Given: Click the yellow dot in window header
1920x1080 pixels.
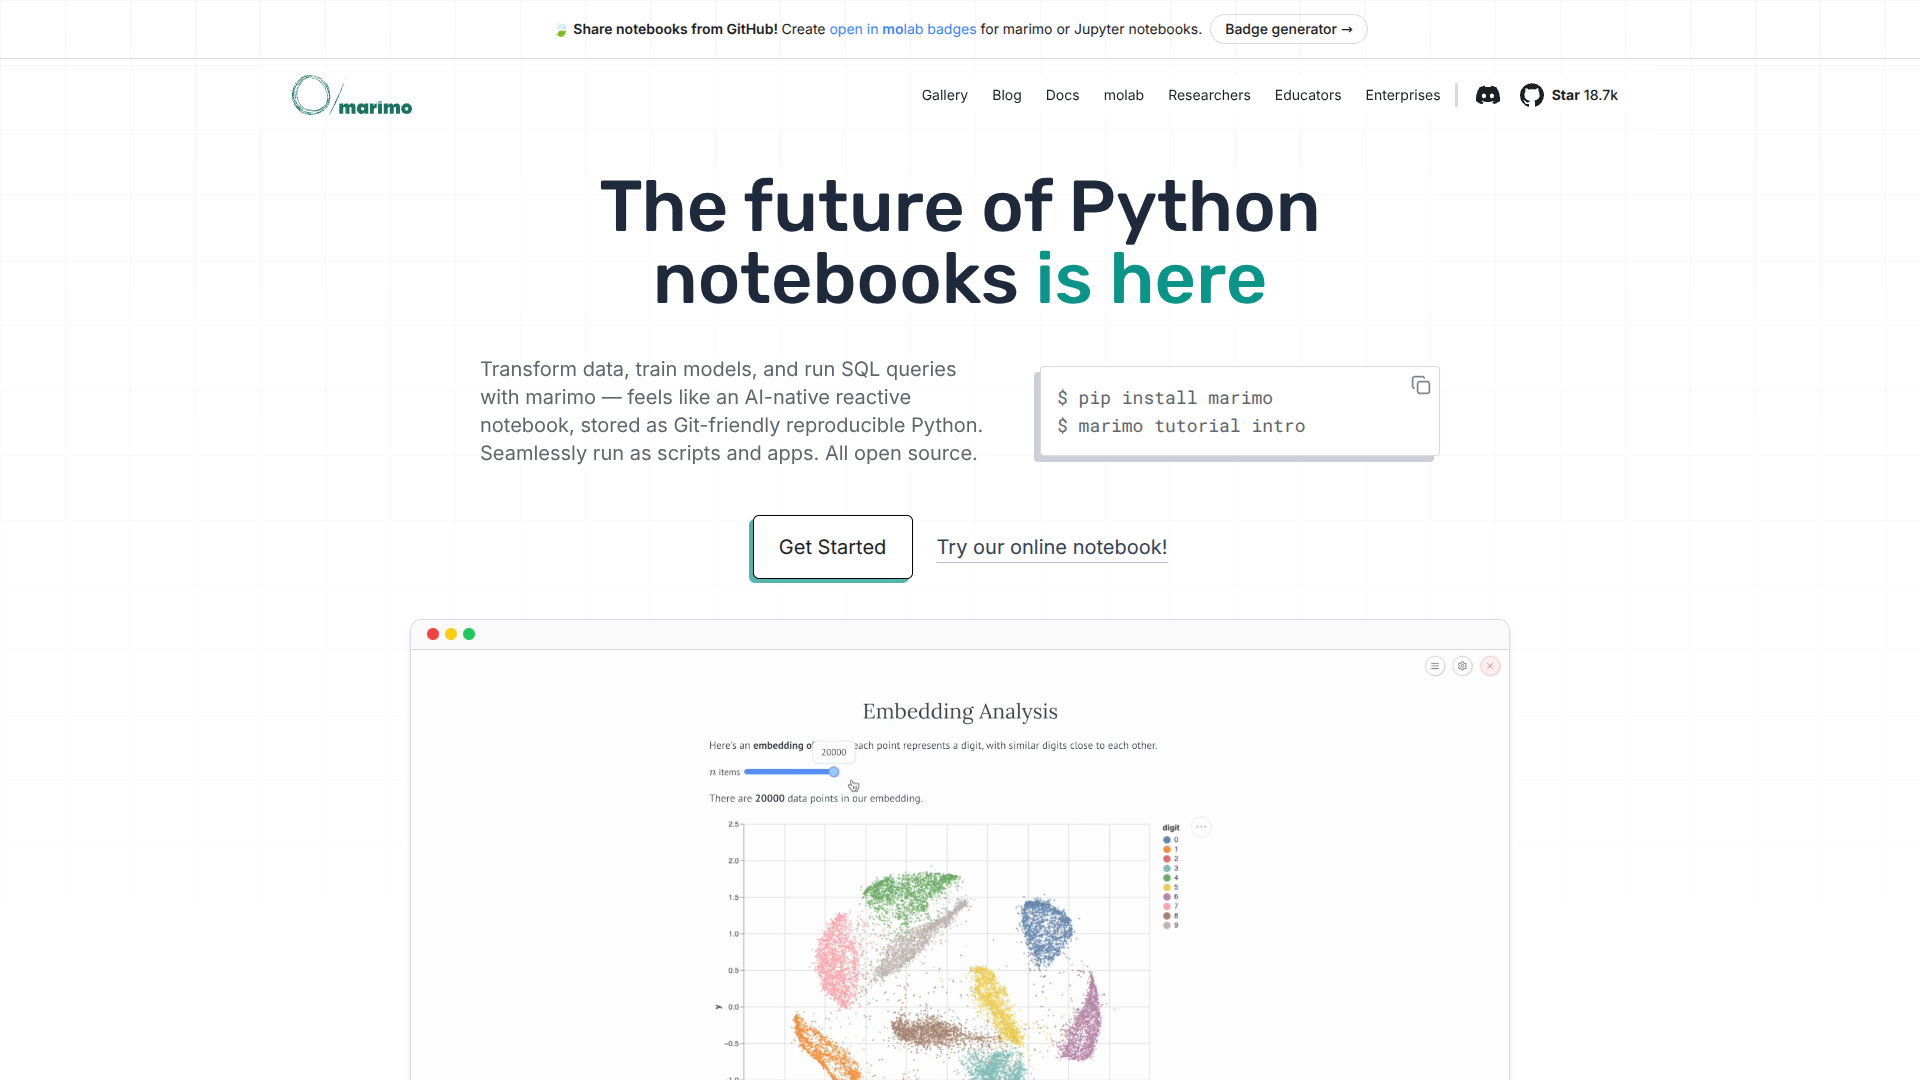Looking at the screenshot, I should coord(451,634).
